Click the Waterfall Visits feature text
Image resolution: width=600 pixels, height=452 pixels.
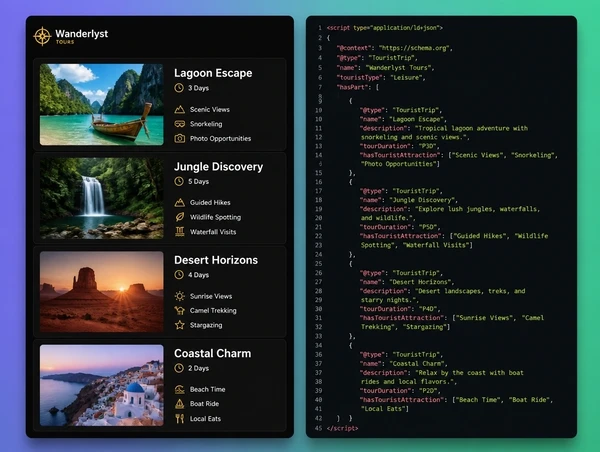[x=213, y=232]
